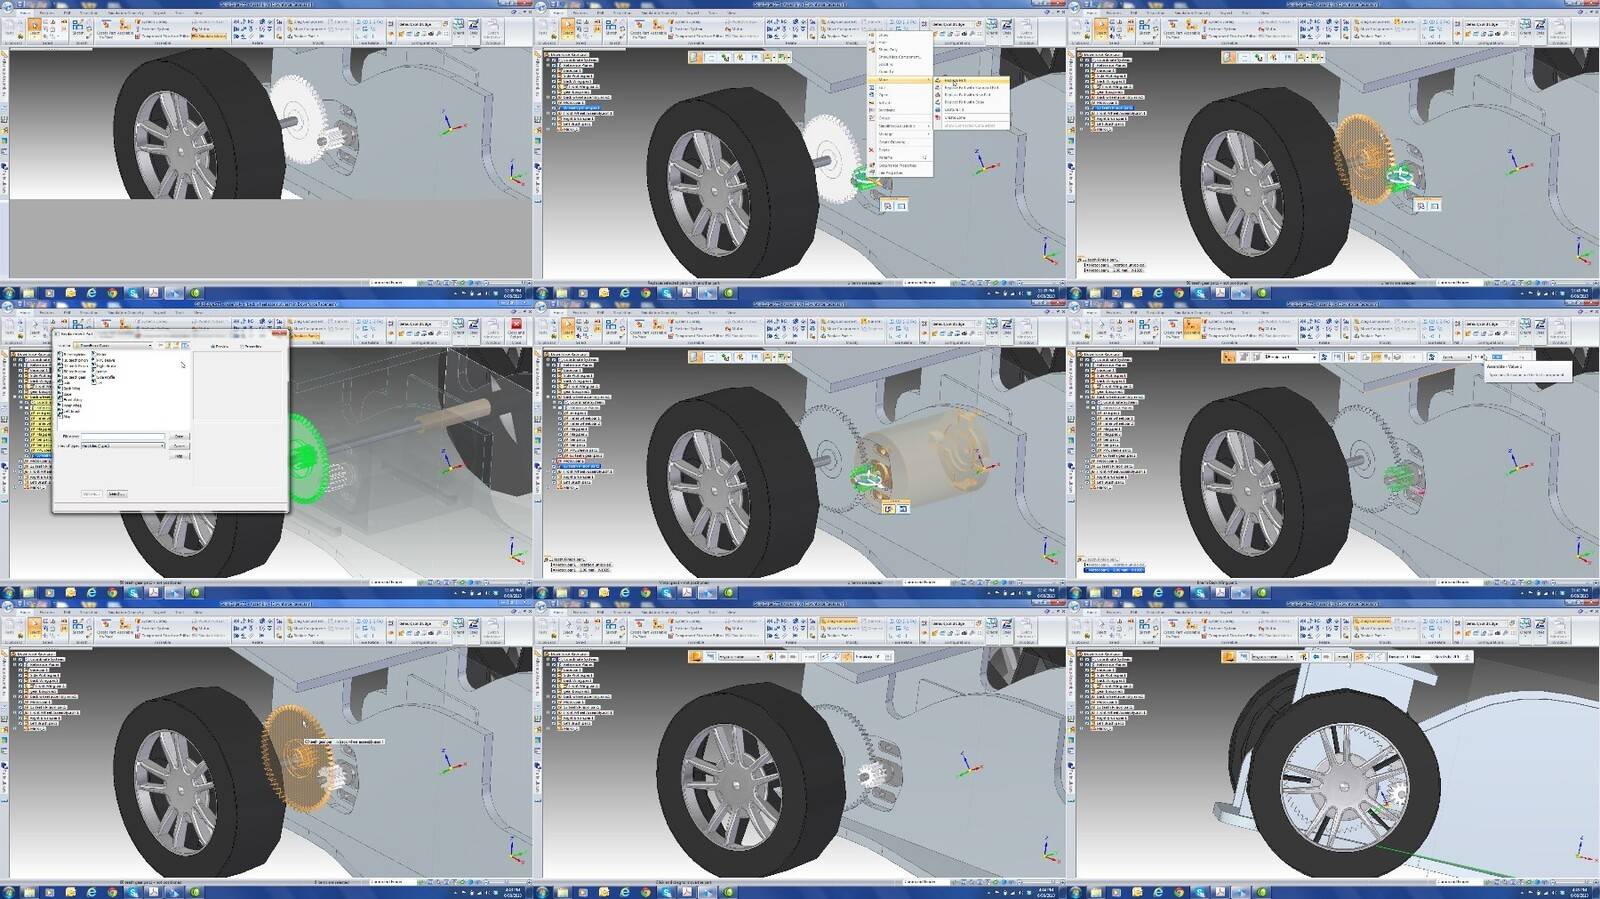Click the red Close and Return ribbon icon

[x=516, y=326]
